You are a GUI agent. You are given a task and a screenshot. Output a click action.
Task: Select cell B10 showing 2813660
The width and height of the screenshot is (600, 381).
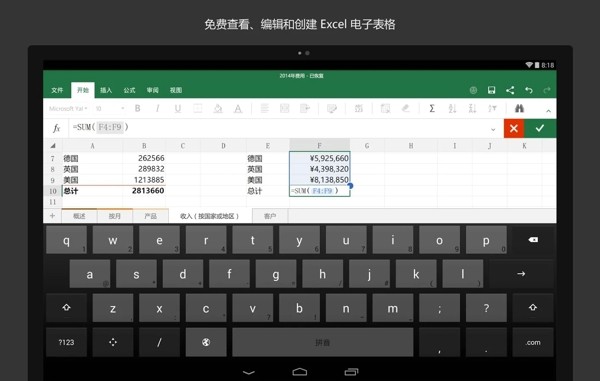point(144,190)
